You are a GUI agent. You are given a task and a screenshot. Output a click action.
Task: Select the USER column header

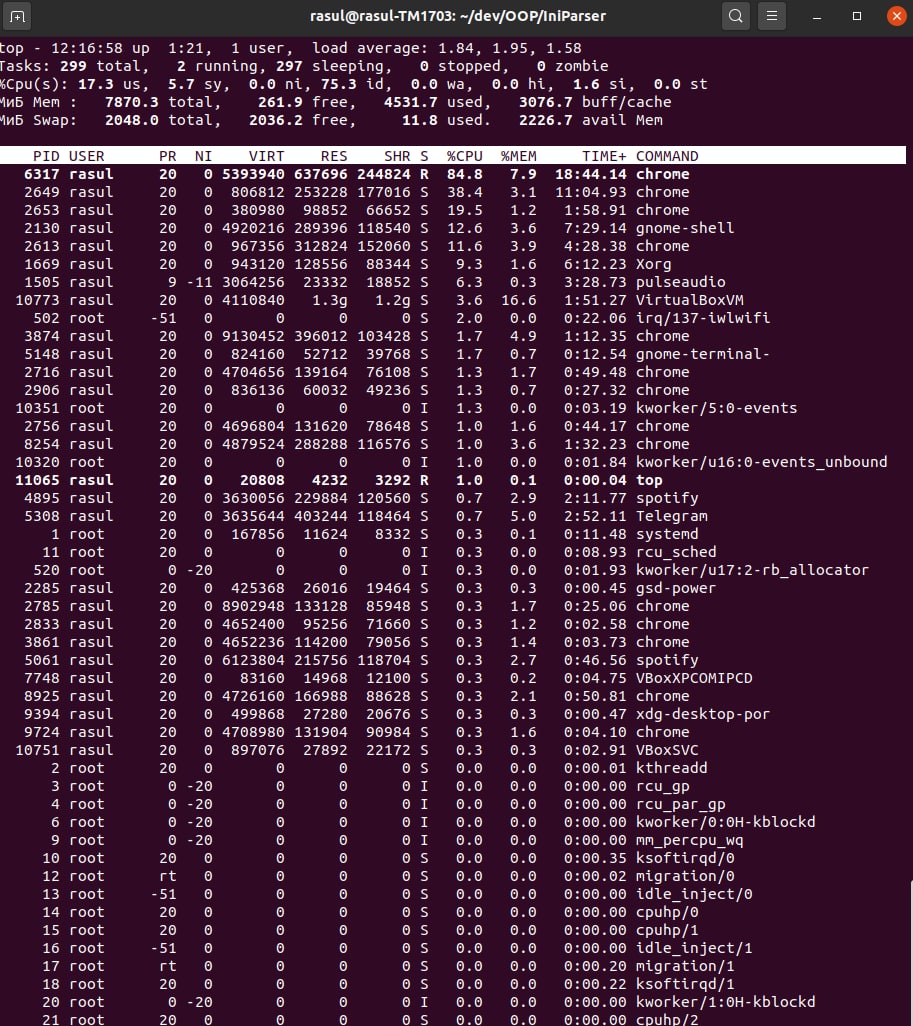pyautogui.click(x=86, y=156)
